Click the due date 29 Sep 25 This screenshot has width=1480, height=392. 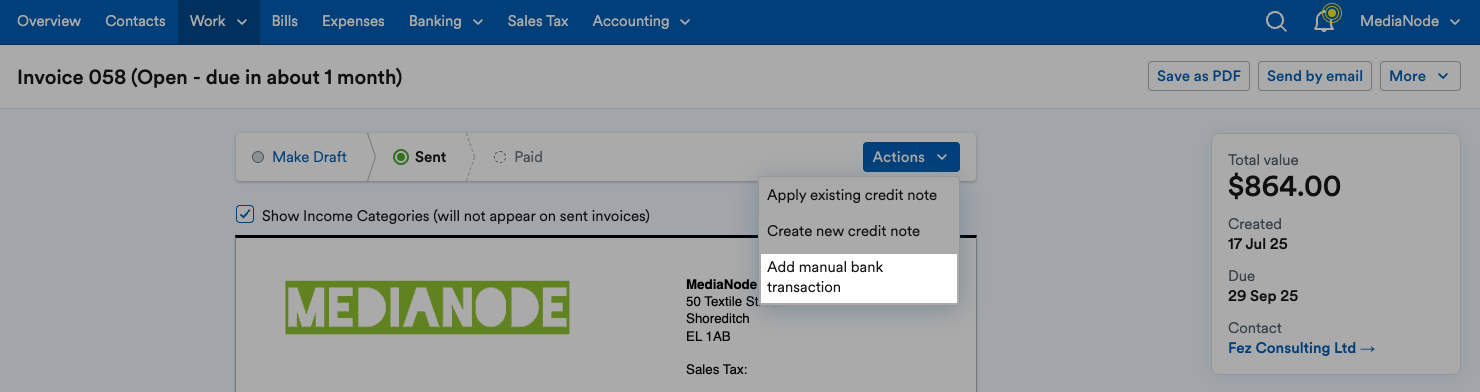pyautogui.click(x=1264, y=295)
